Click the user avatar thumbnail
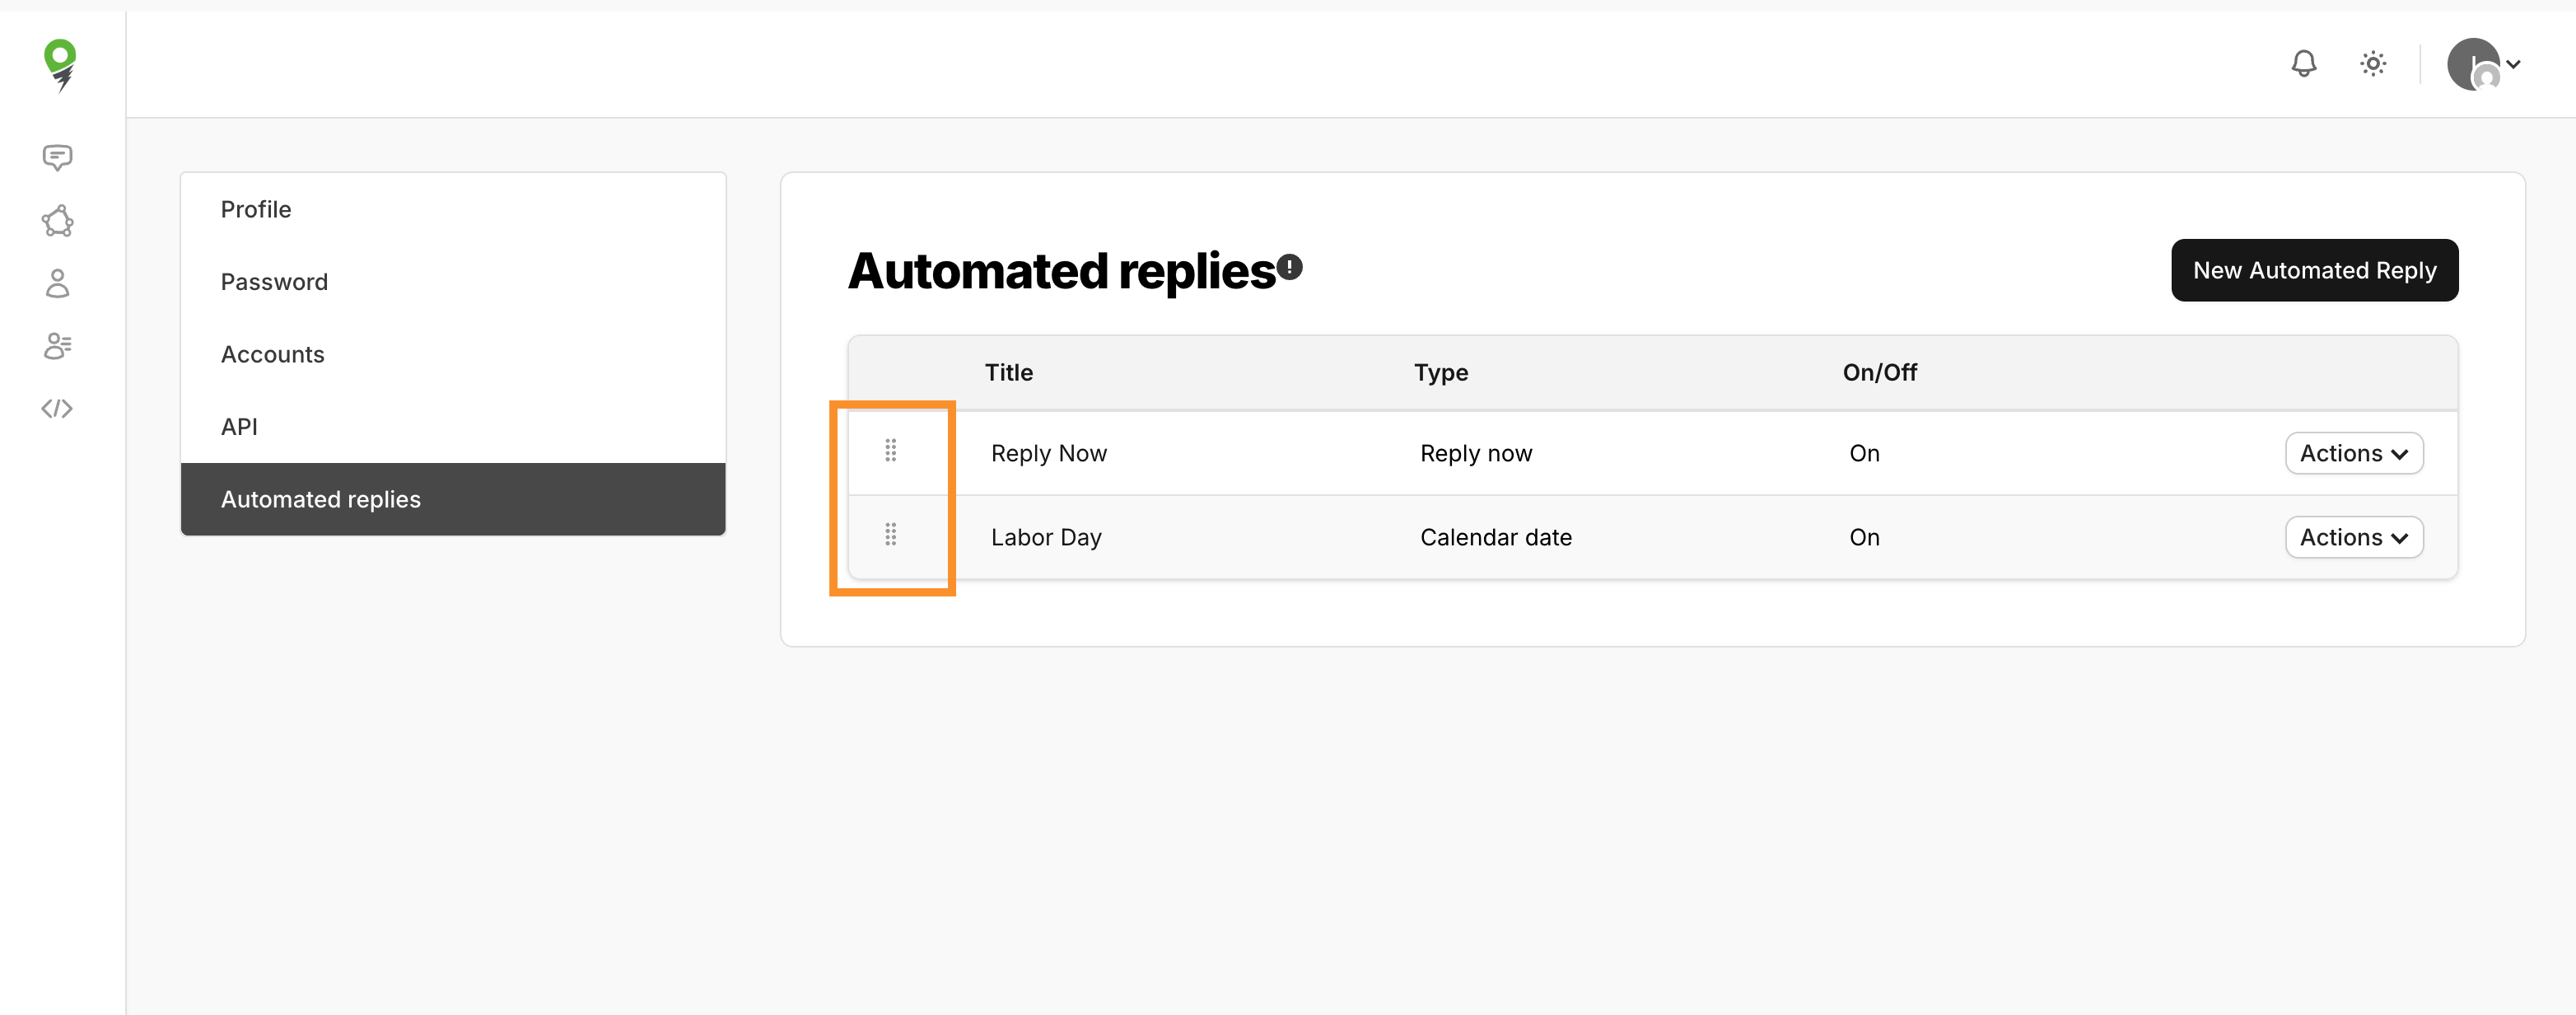2576x1015 pixels. [2475, 64]
